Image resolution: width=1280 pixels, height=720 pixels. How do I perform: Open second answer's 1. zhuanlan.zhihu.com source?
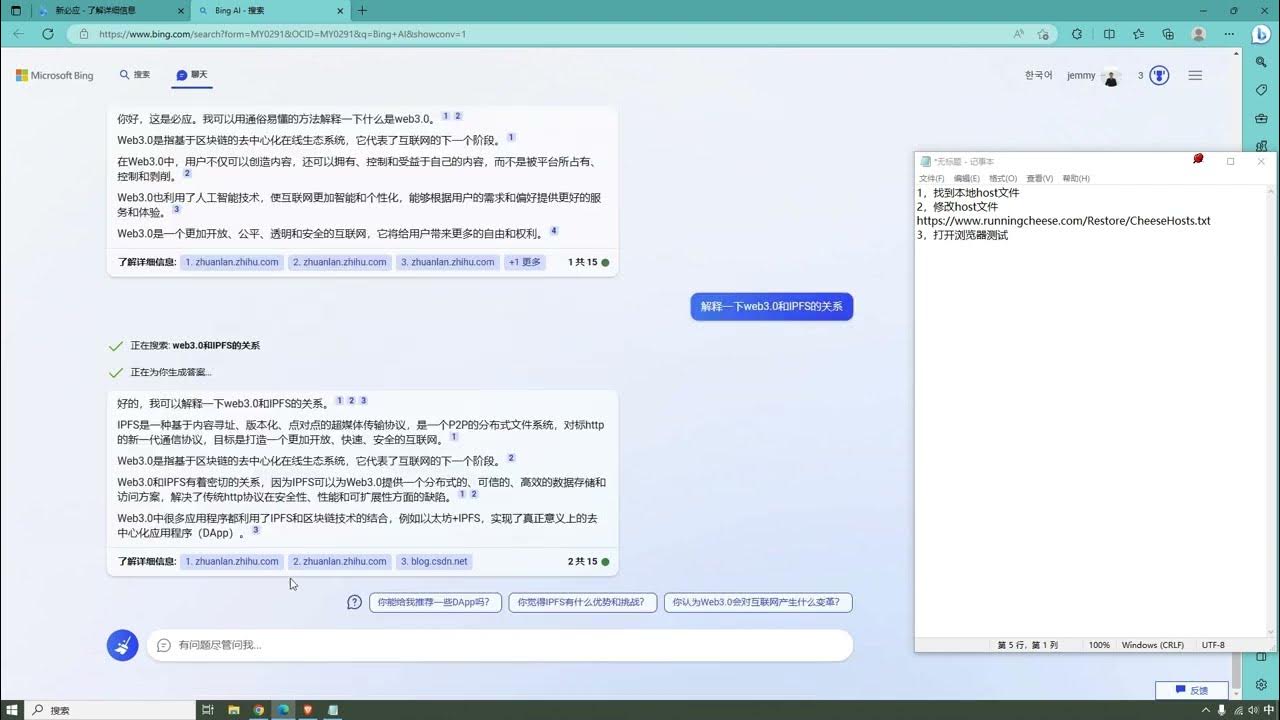click(232, 561)
